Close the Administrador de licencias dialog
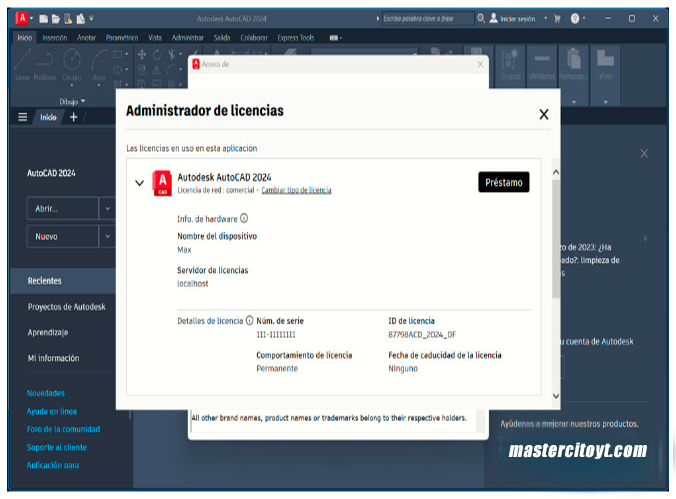This screenshot has width=676, height=499. pos(544,114)
